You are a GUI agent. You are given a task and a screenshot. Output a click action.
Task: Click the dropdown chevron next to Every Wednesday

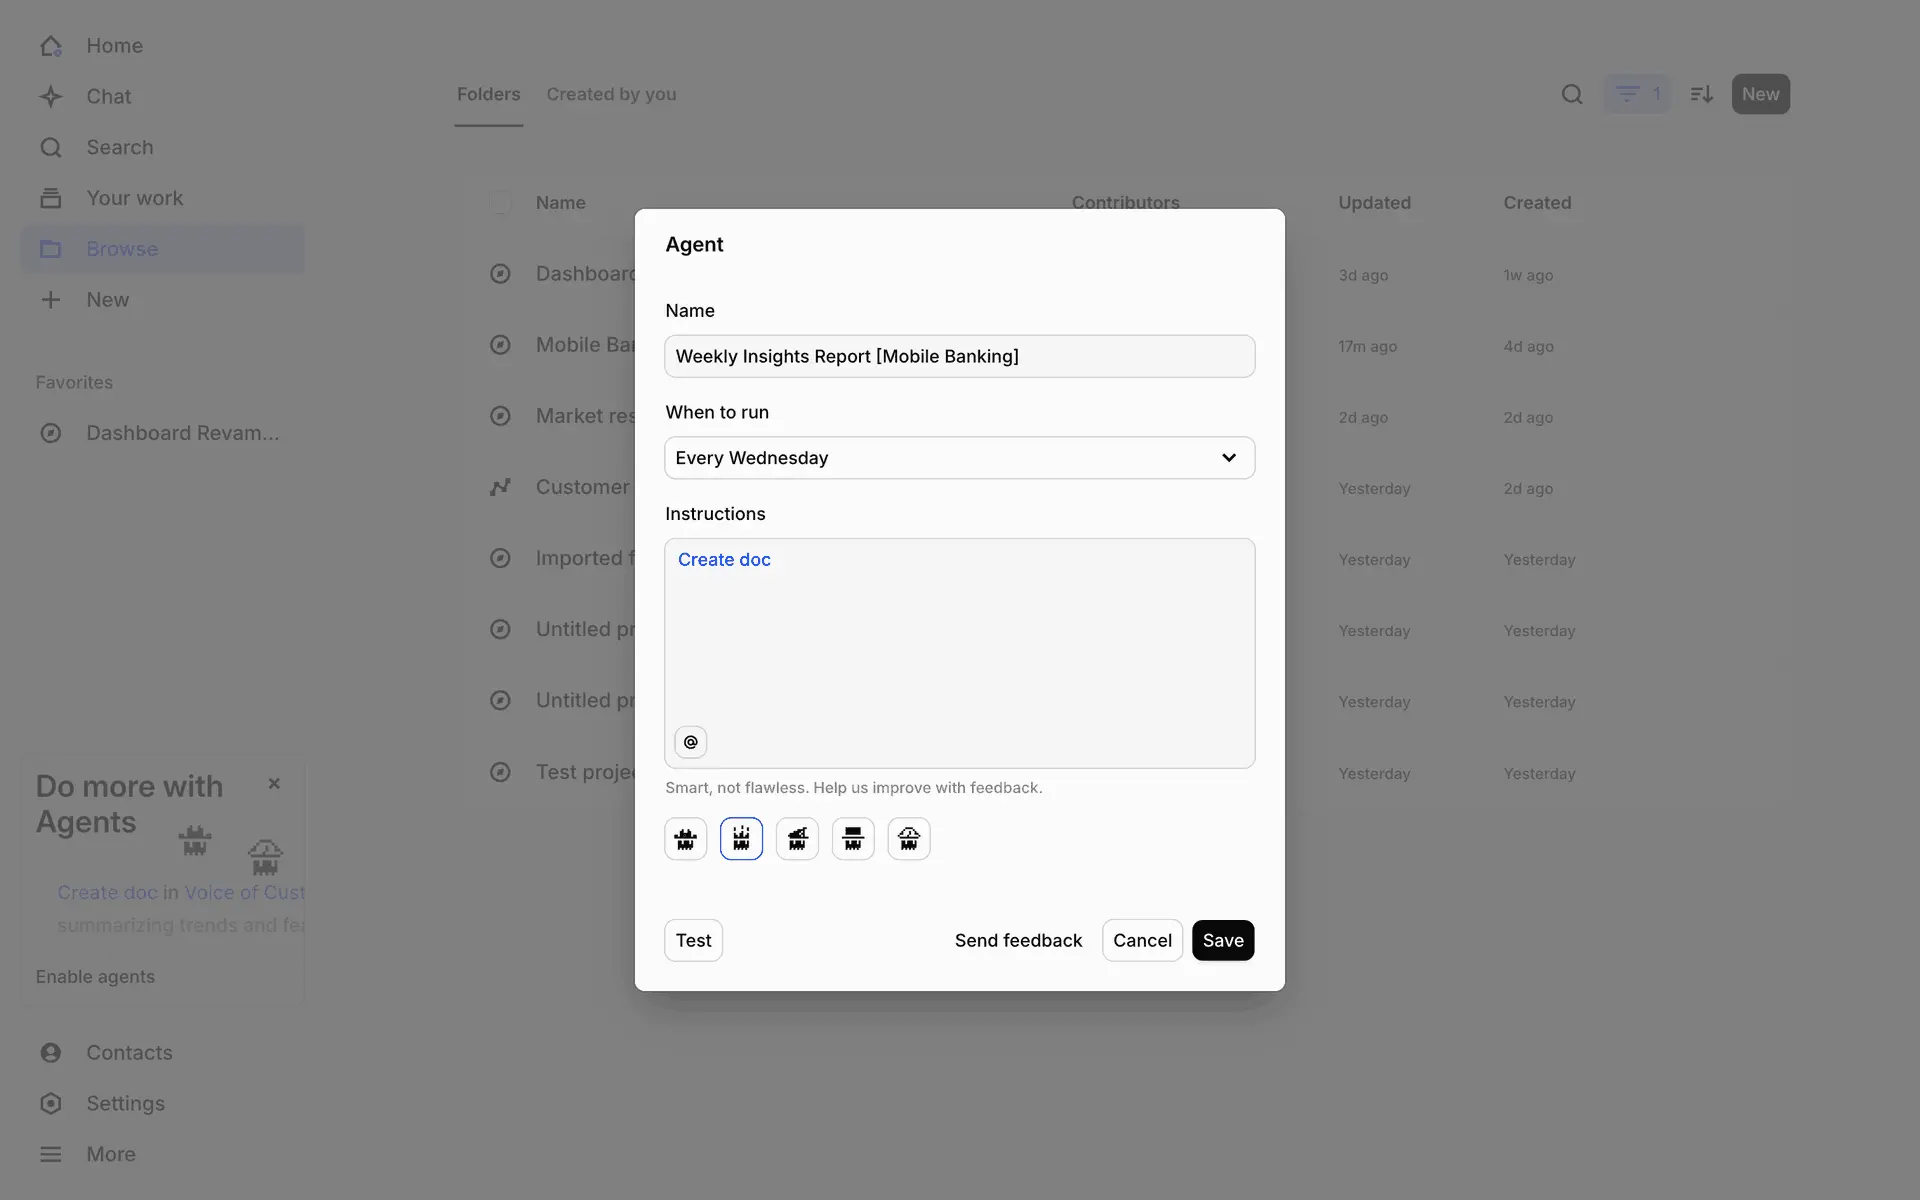[x=1229, y=458]
